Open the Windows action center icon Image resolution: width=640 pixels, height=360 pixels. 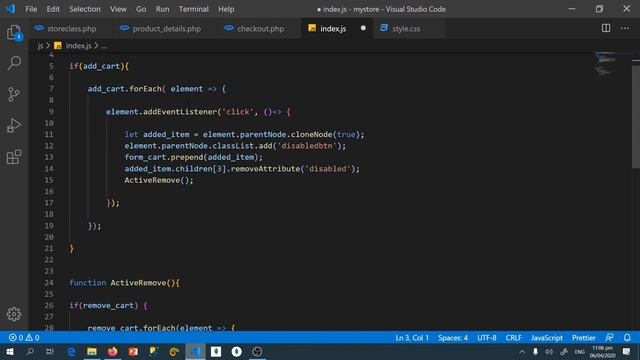[627, 351]
